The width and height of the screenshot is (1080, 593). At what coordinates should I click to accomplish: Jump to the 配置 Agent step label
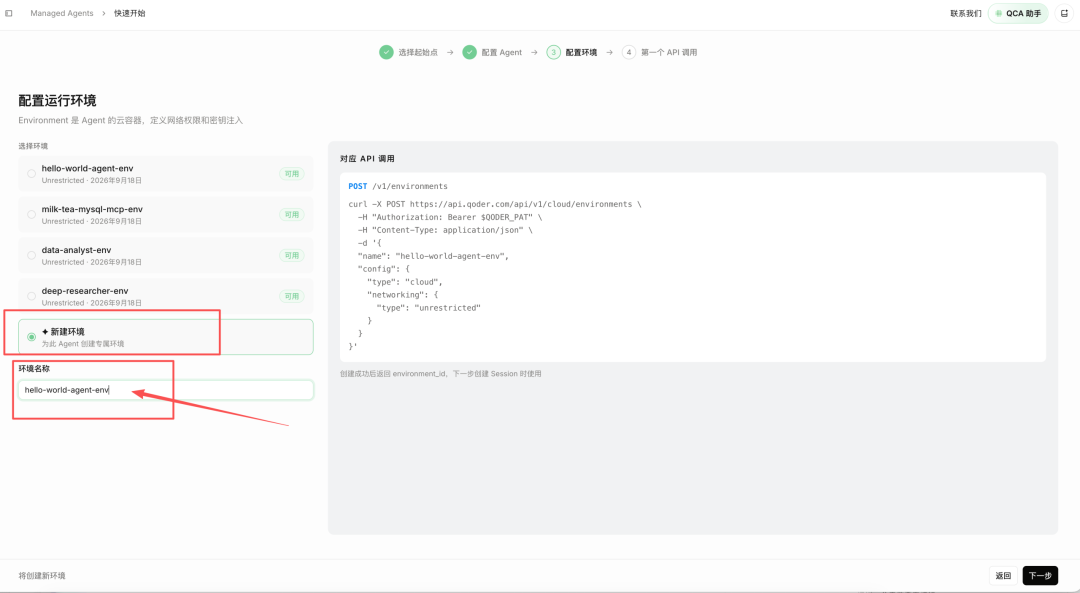coord(501,52)
